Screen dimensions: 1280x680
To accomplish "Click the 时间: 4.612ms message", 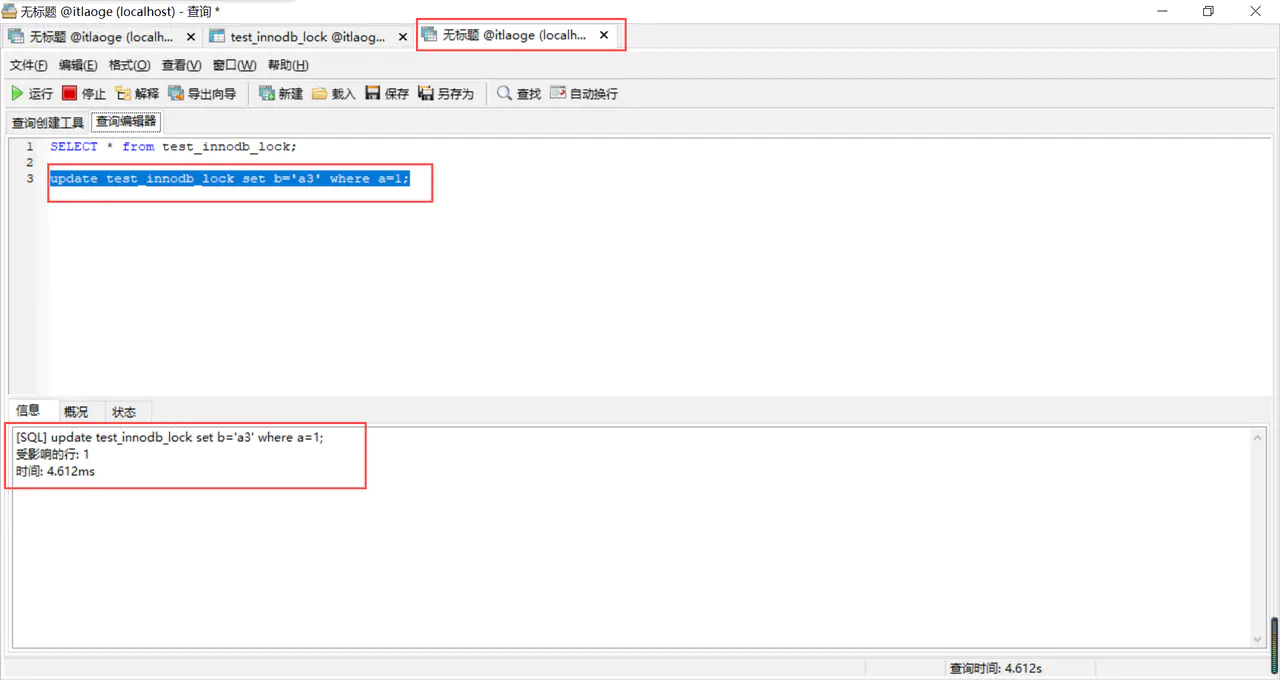I will coord(56,471).
